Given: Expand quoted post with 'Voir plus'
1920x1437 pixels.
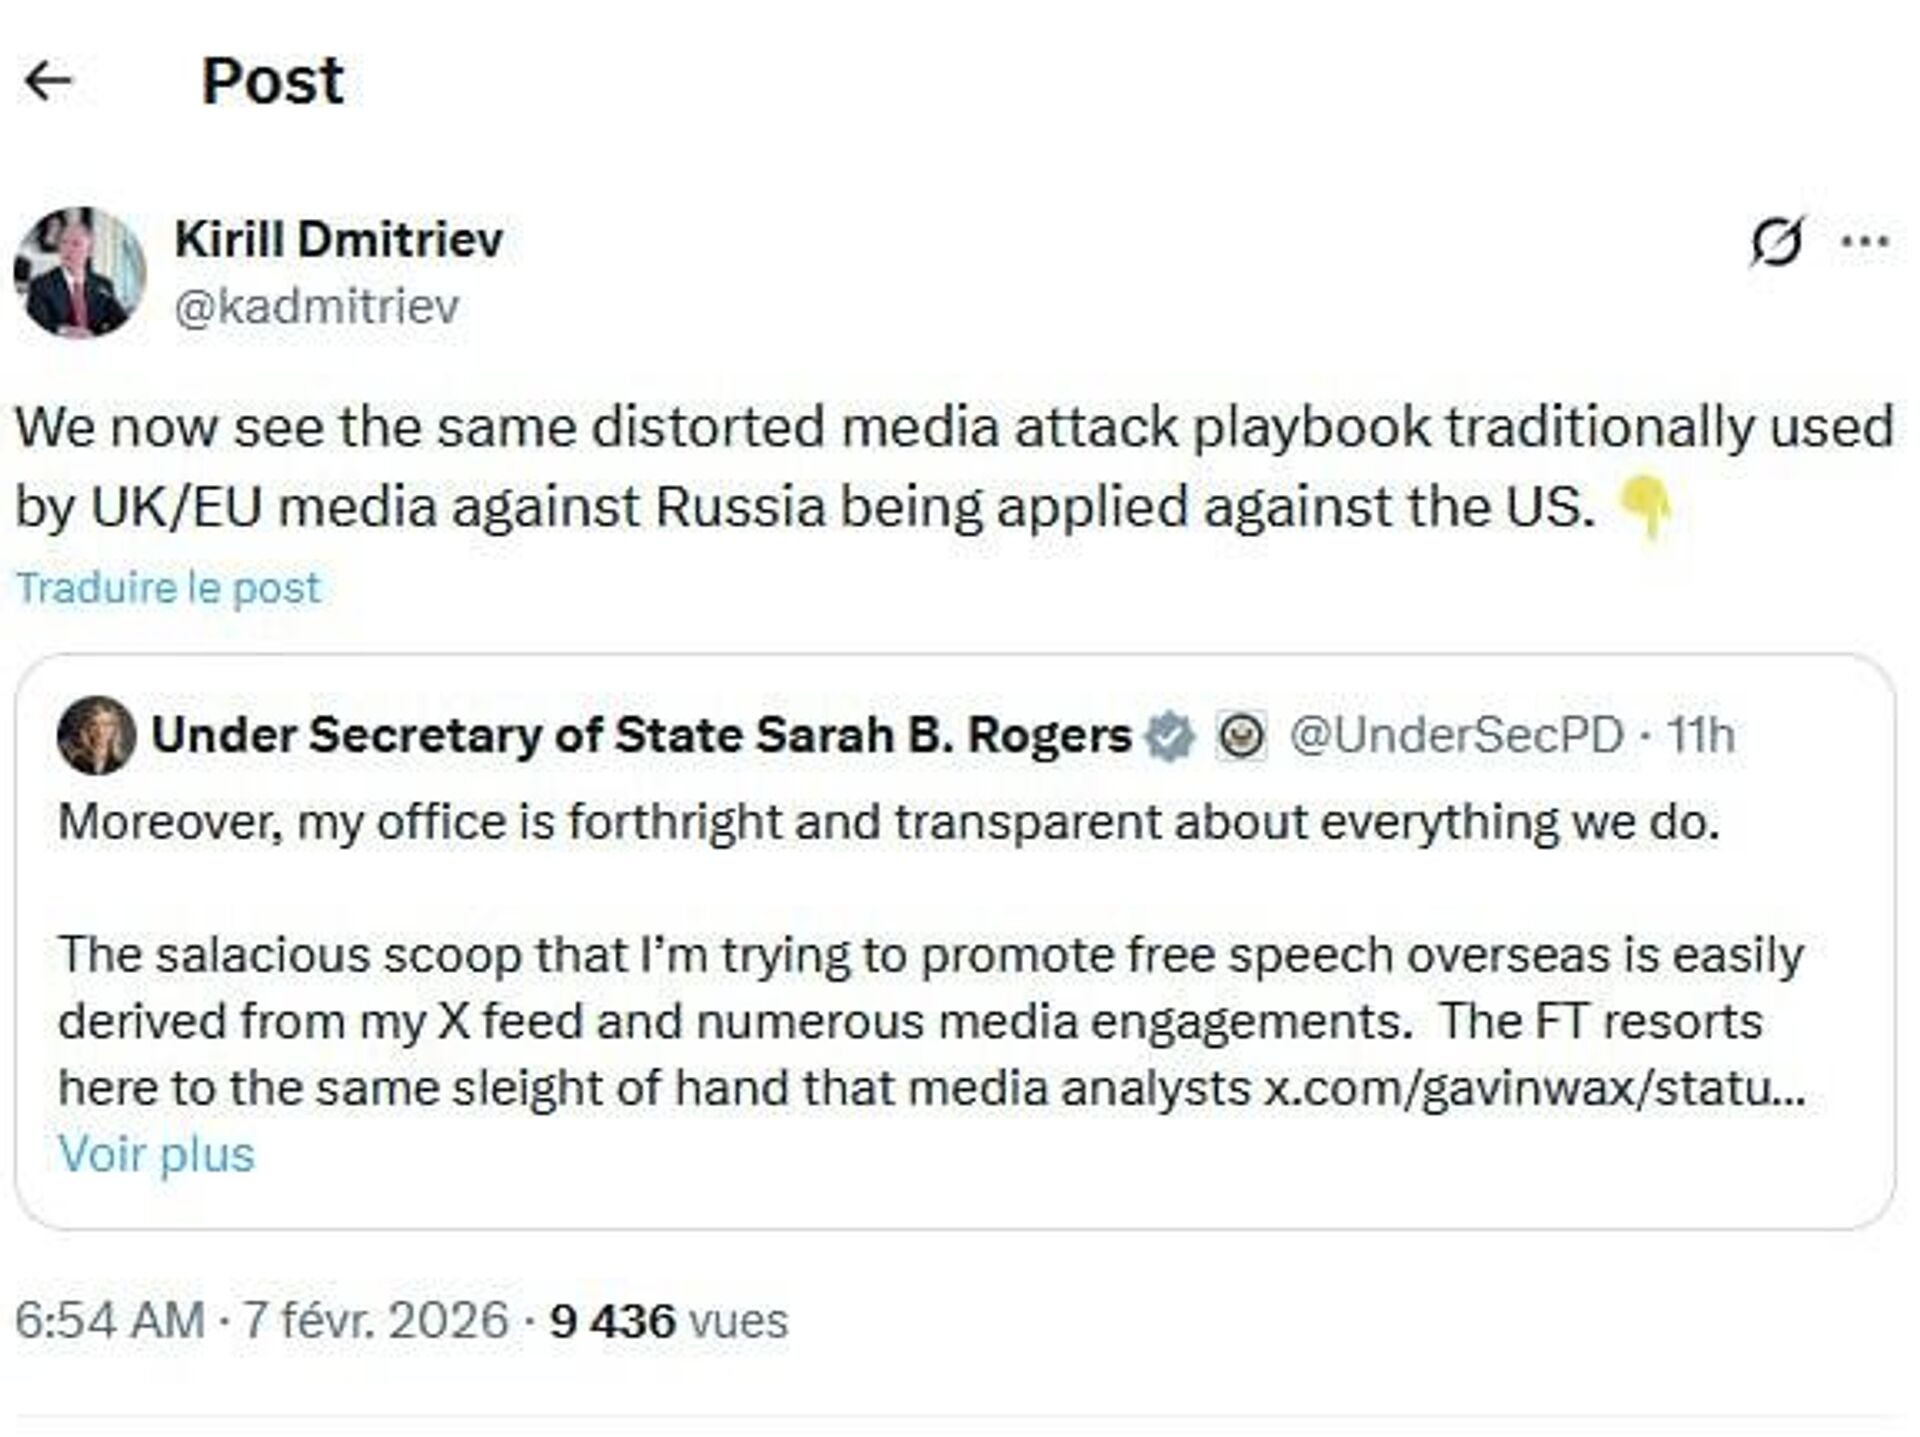Looking at the screenshot, I should coord(157,1154).
